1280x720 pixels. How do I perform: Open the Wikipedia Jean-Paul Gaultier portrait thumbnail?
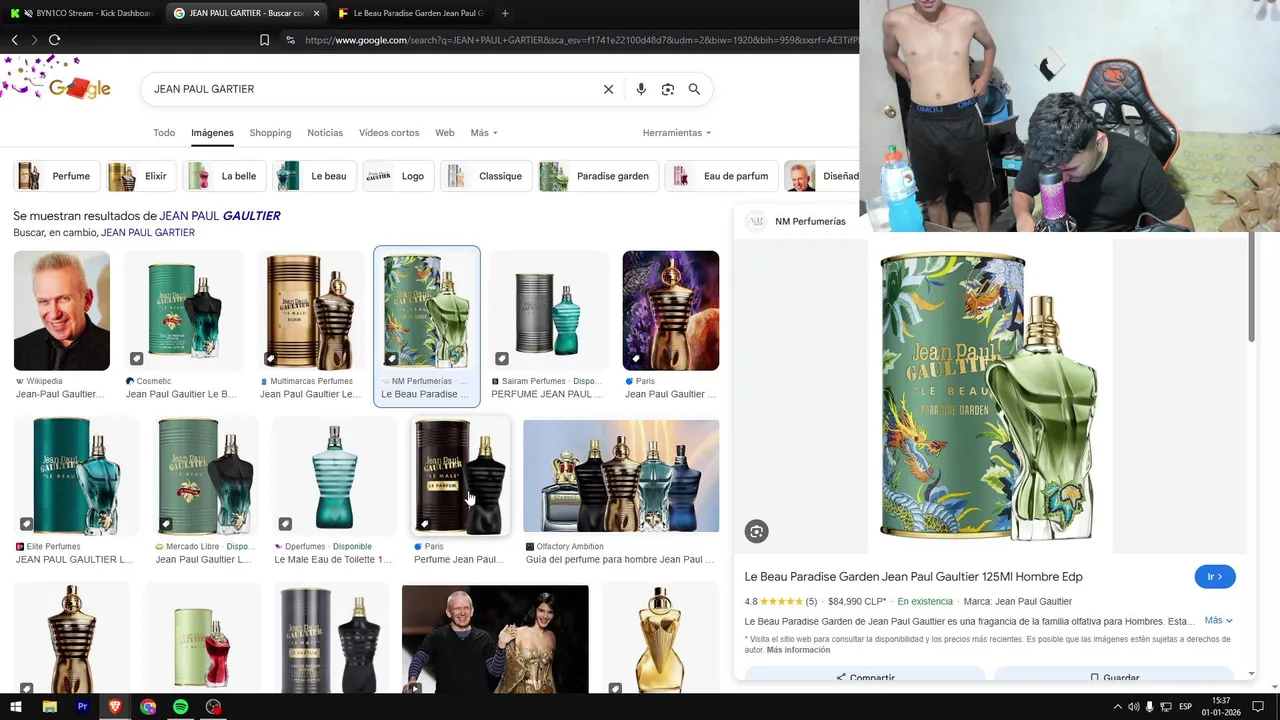click(x=62, y=311)
